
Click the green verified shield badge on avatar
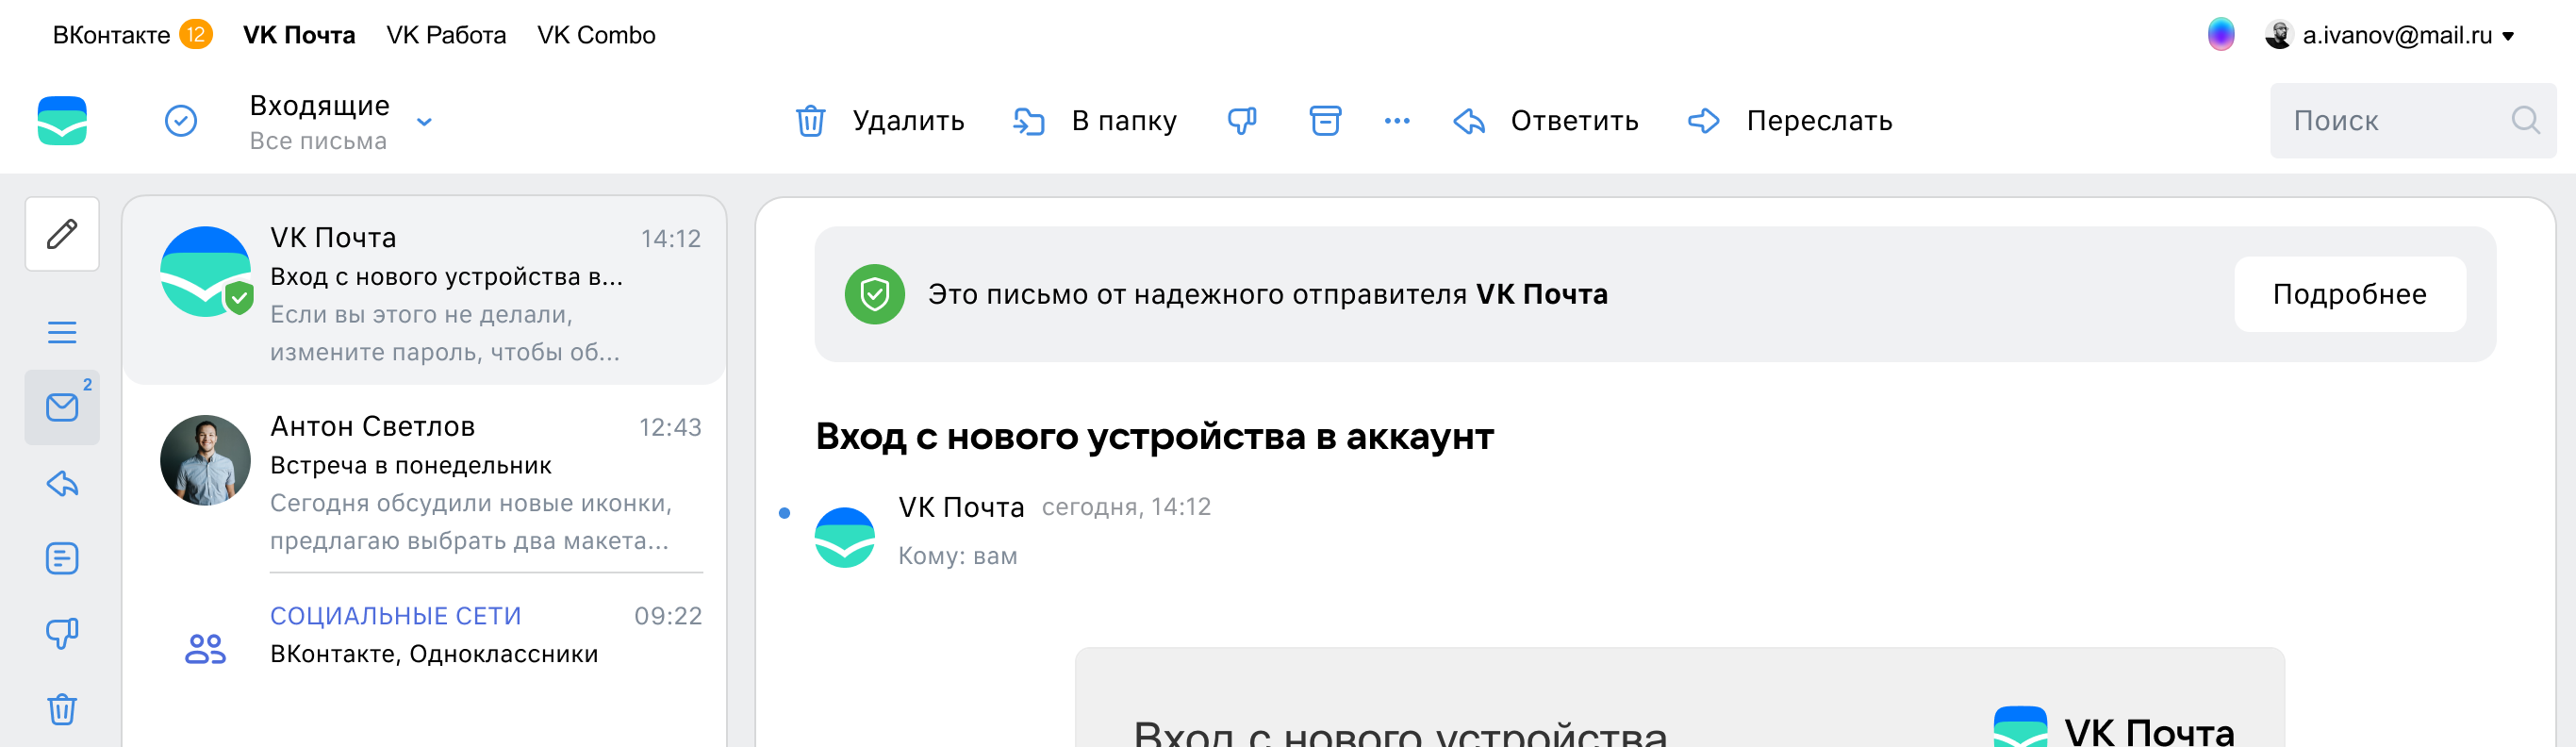click(x=239, y=297)
